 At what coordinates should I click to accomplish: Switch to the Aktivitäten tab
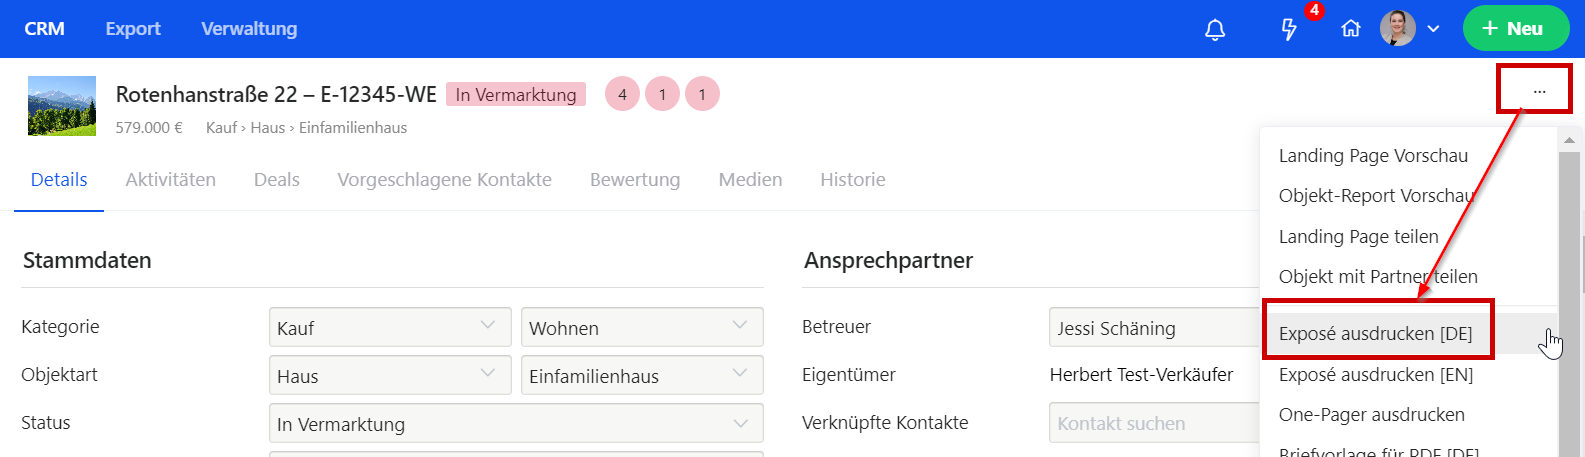[171, 180]
